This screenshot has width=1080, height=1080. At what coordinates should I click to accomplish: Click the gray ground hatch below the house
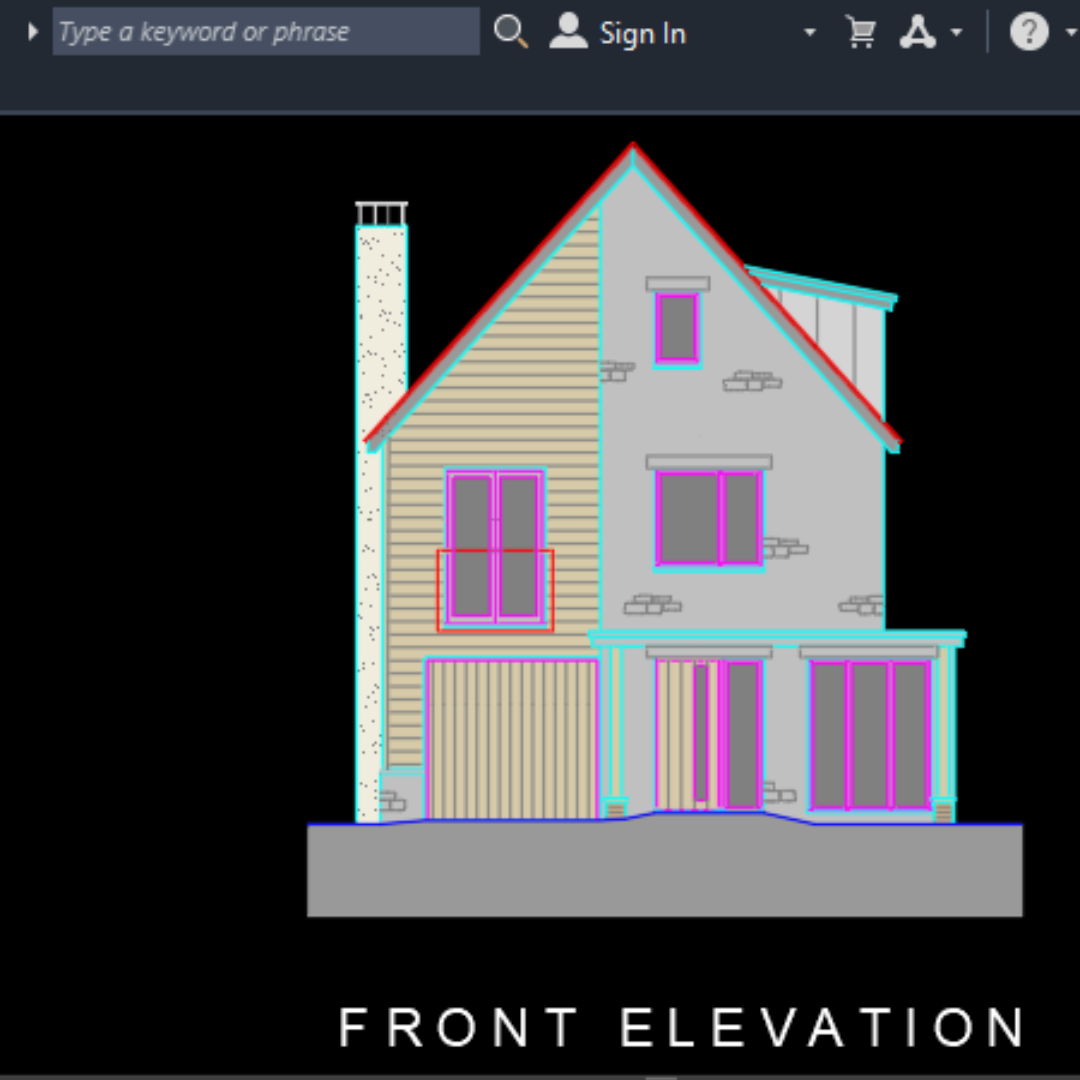pyautogui.click(x=664, y=870)
